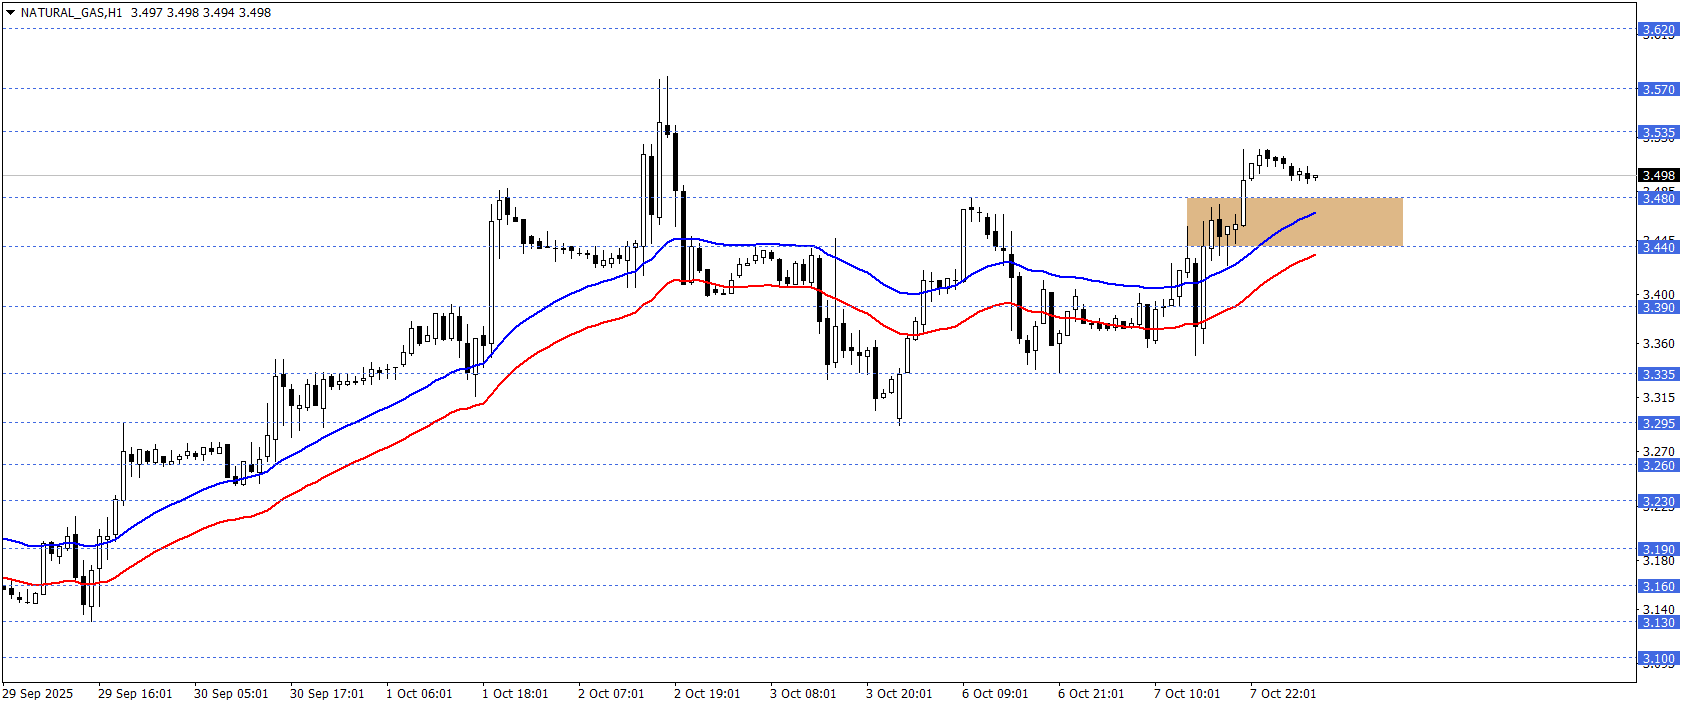
Task: Click the NATURAL_GAS,H1 chart title text
Action: pyautogui.click(x=71, y=13)
